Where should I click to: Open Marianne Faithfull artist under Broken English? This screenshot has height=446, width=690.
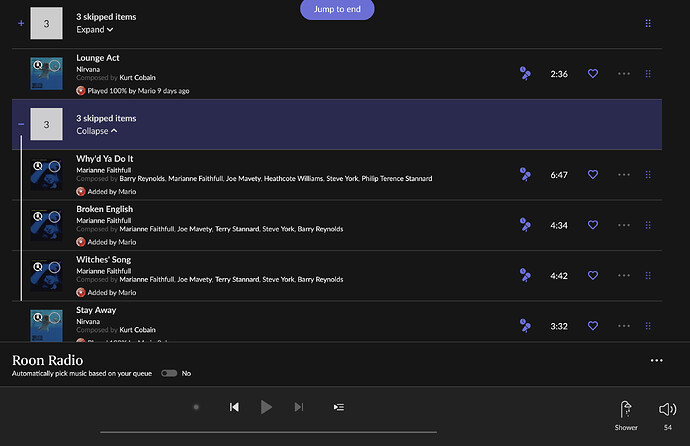tap(103, 220)
